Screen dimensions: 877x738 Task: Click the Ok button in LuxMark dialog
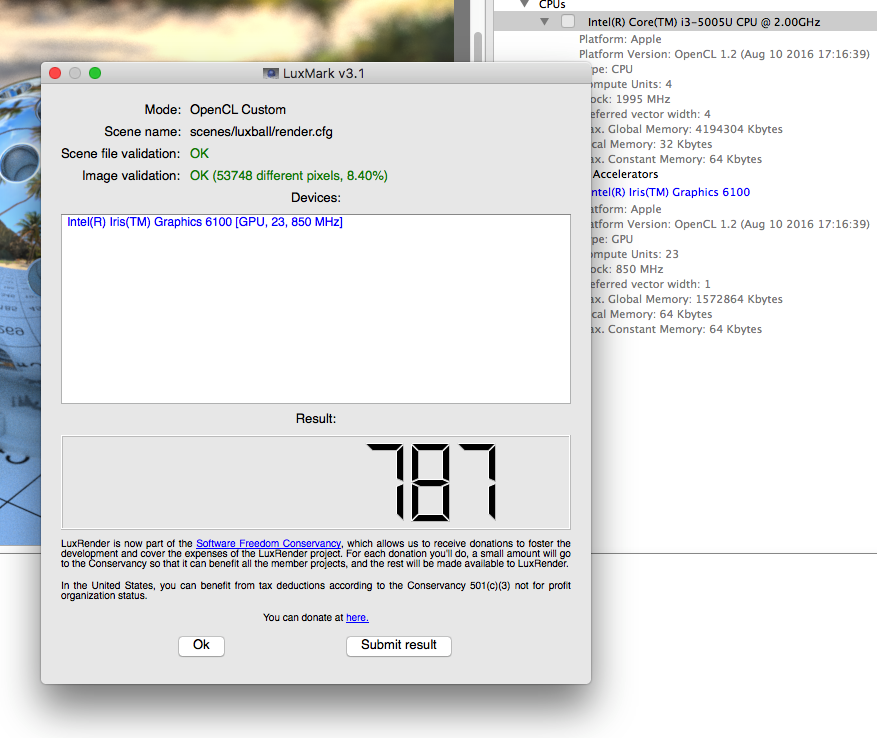[x=201, y=646]
